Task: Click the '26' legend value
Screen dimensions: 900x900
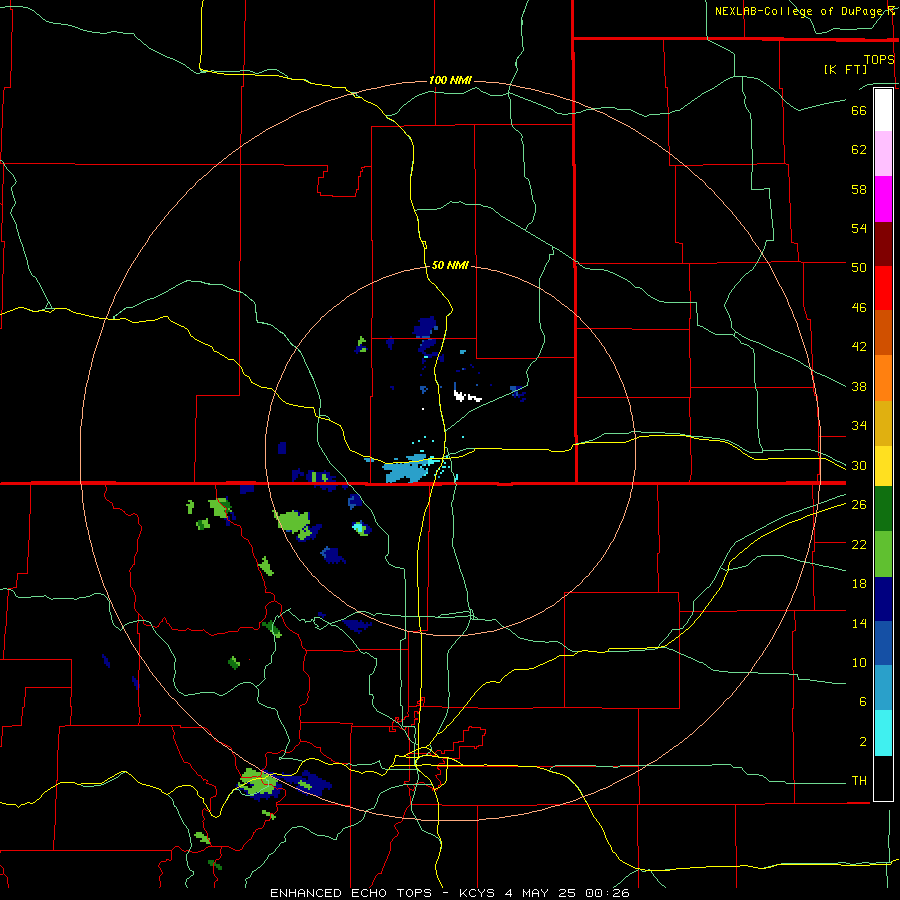Action: [859, 505]
